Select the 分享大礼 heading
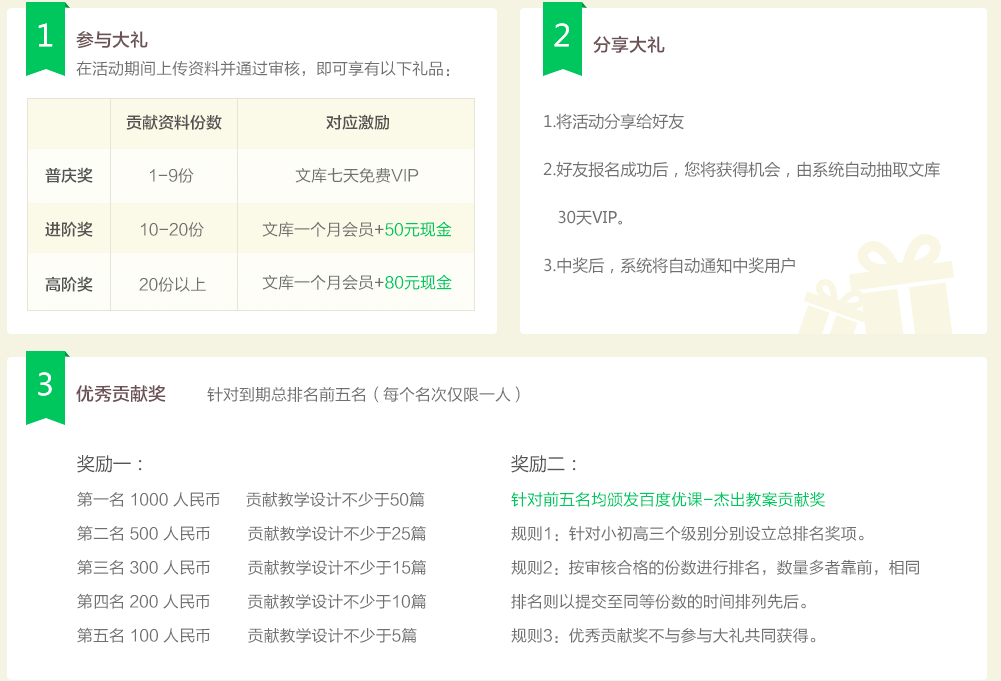Viewport: 1001px width, 681px height. click(x=628, y=45)
